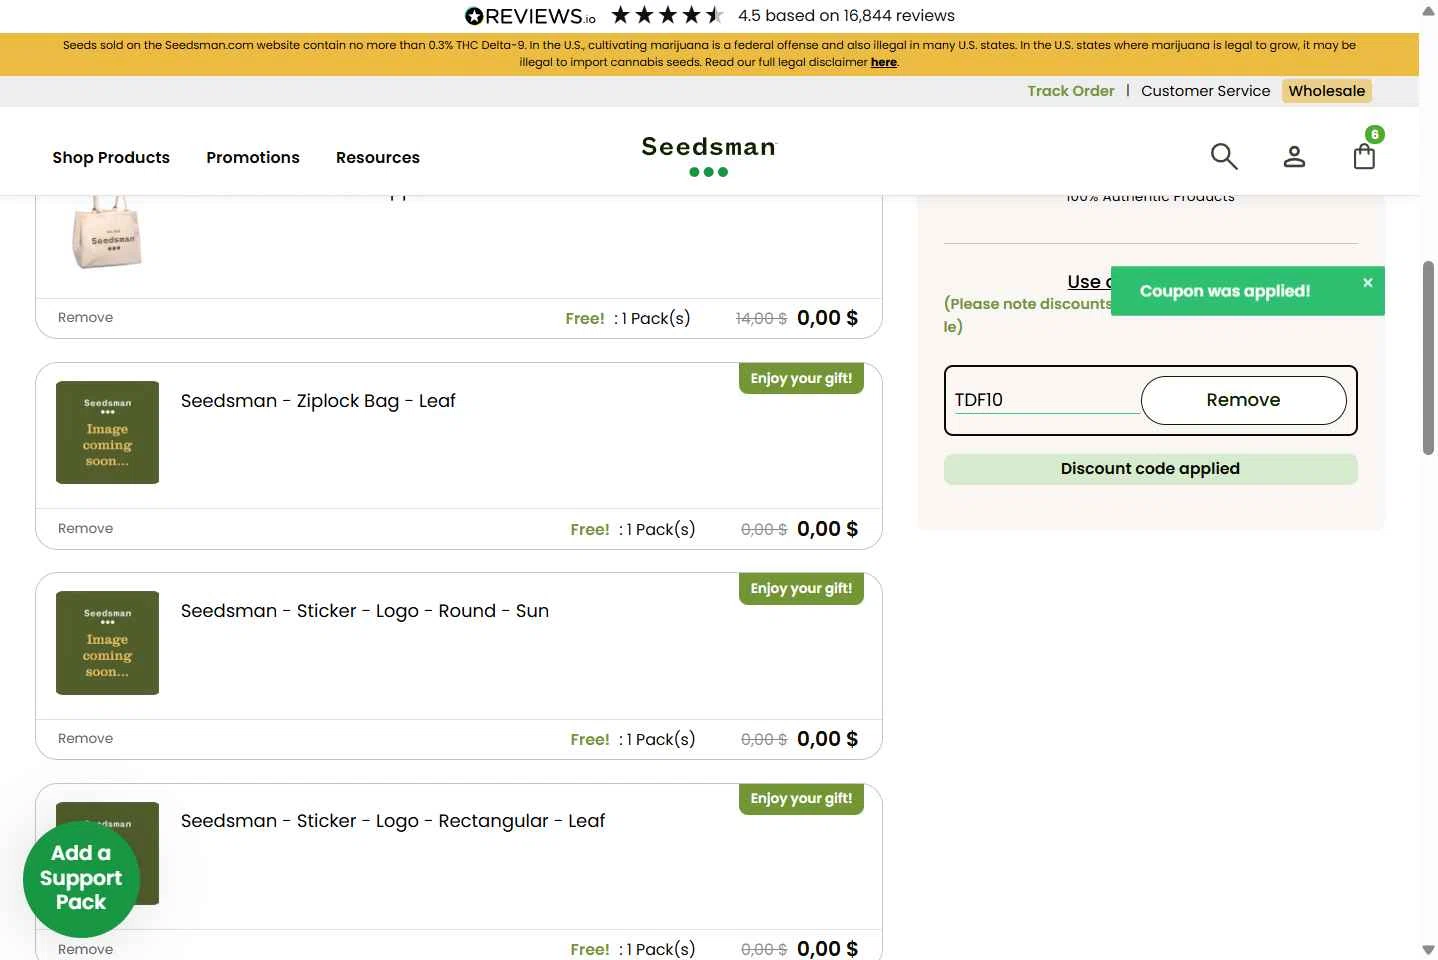The height and width of the screenshot is (960, 1438).
Task: Open the Shop Products menu
Action: click(111, 157)
